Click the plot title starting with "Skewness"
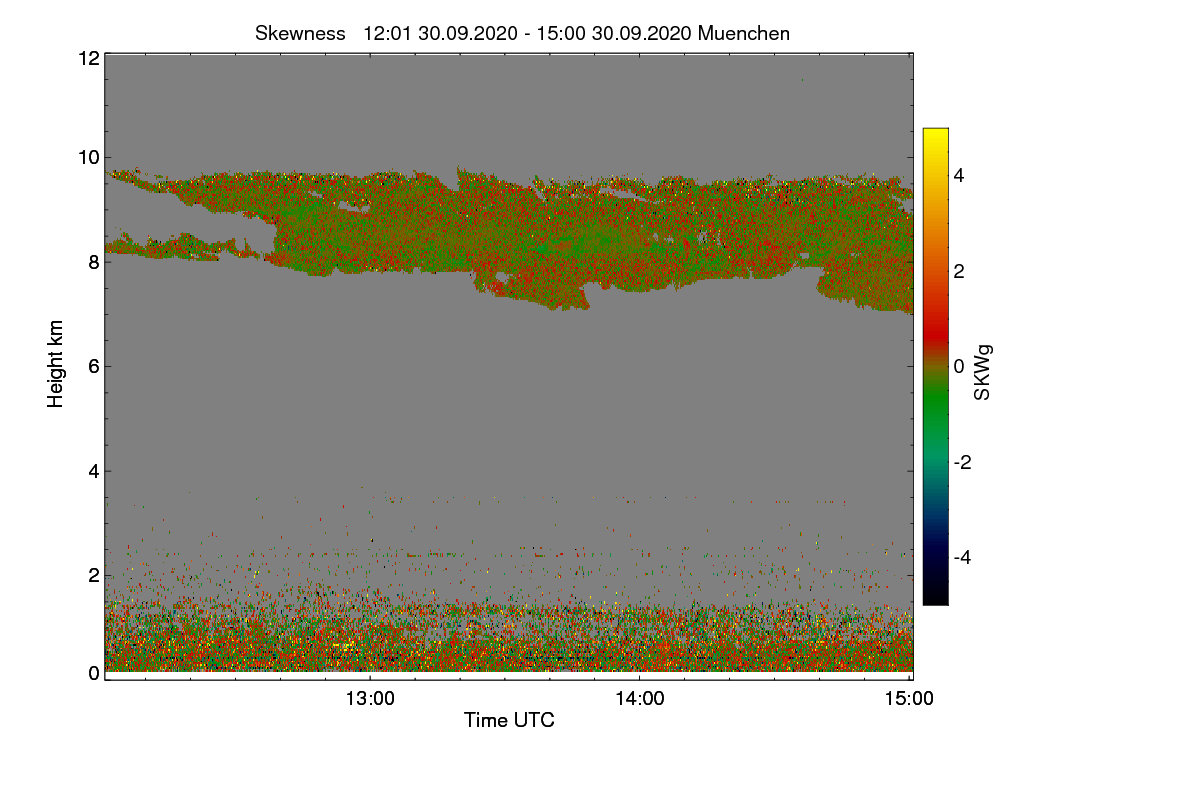 pyautogui.click(x=522, y=33)
